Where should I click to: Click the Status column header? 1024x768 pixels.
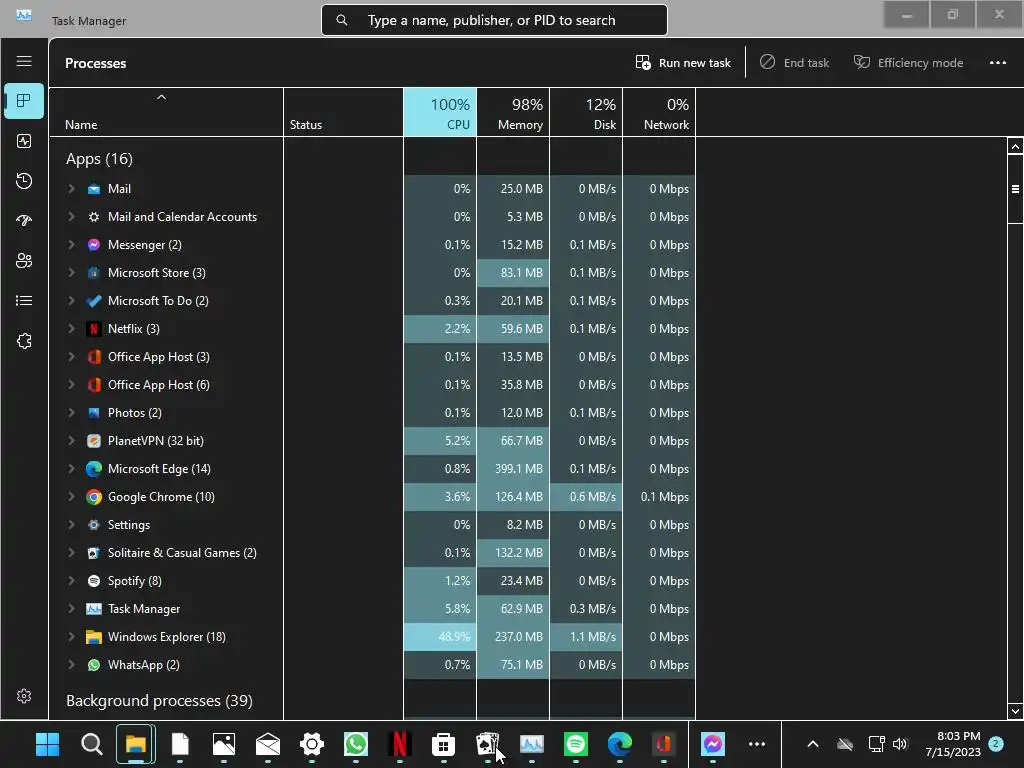[x=344, y=112]
